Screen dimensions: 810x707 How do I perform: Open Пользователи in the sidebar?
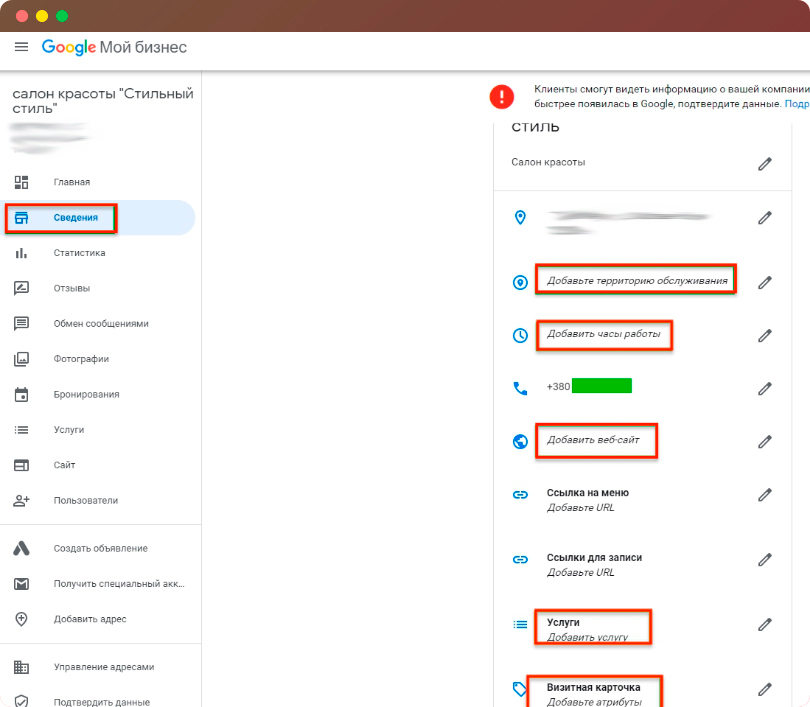pyautogui.click(x=86, y=500)
